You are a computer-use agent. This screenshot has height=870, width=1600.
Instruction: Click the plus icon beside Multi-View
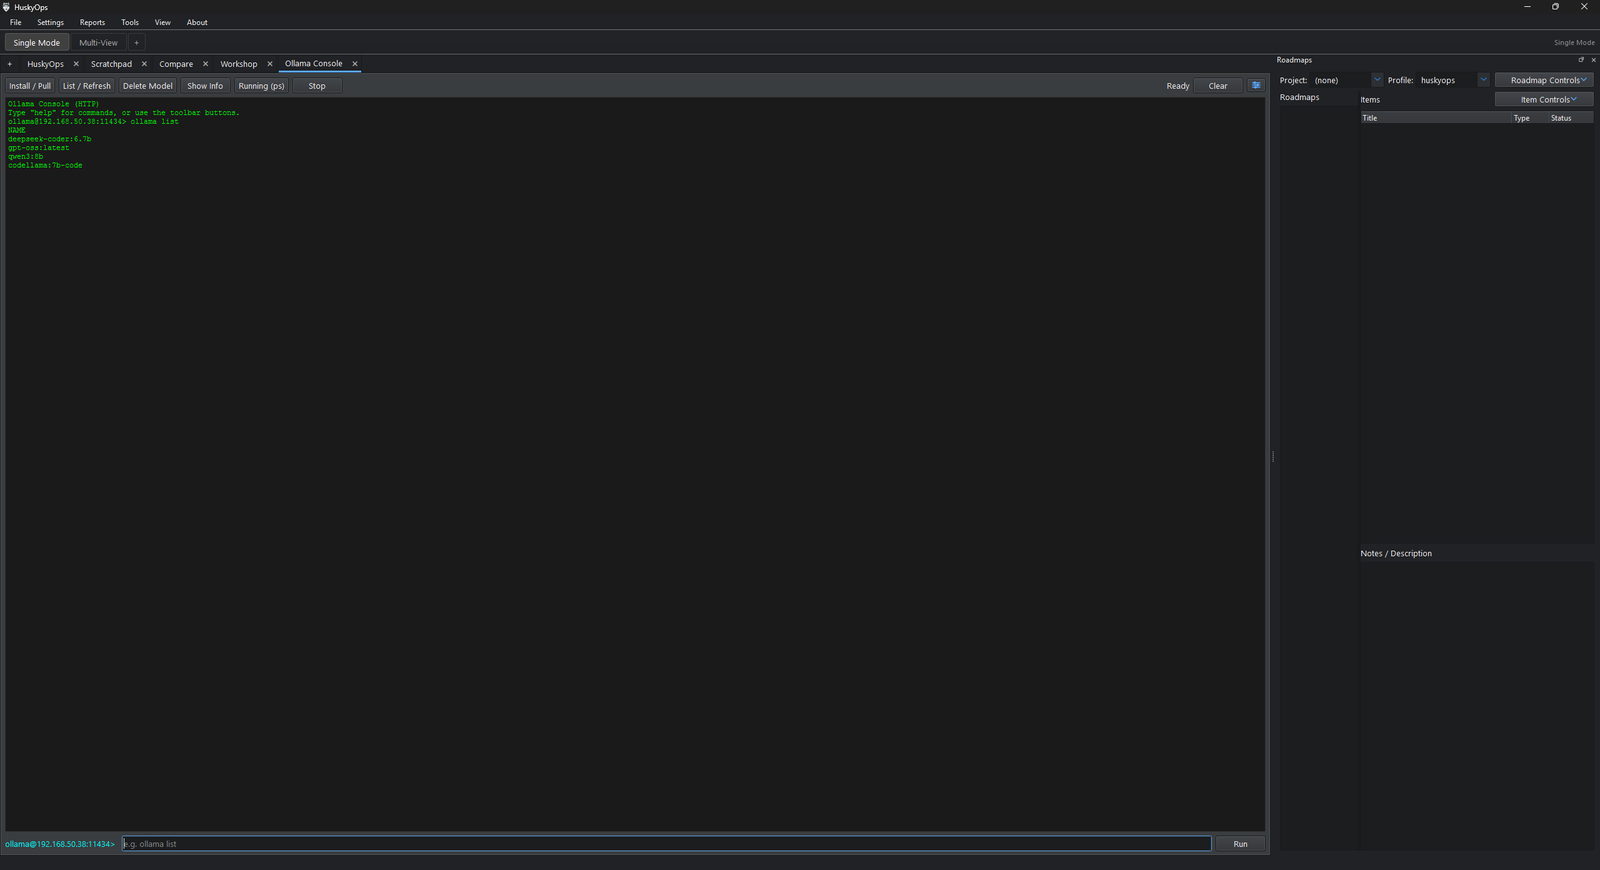coord(137,43)
